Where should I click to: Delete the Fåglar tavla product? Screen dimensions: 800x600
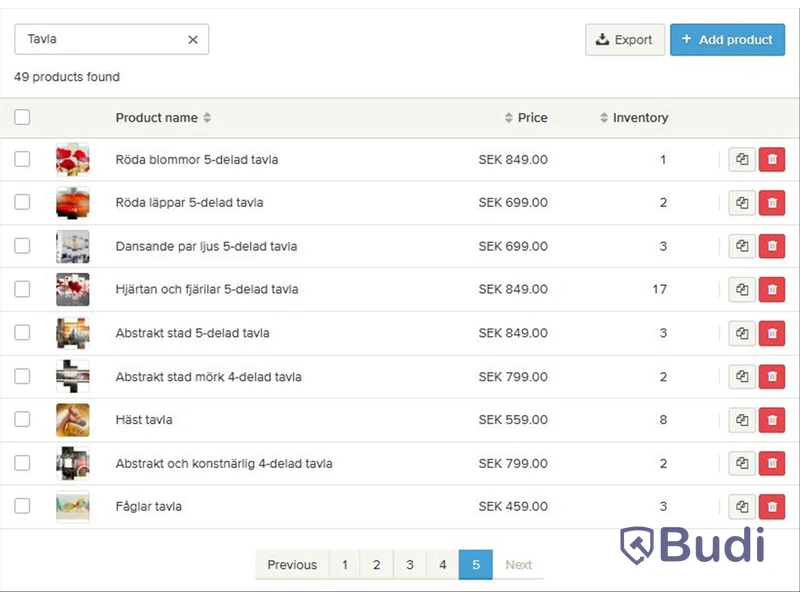[x=772, y=507]
